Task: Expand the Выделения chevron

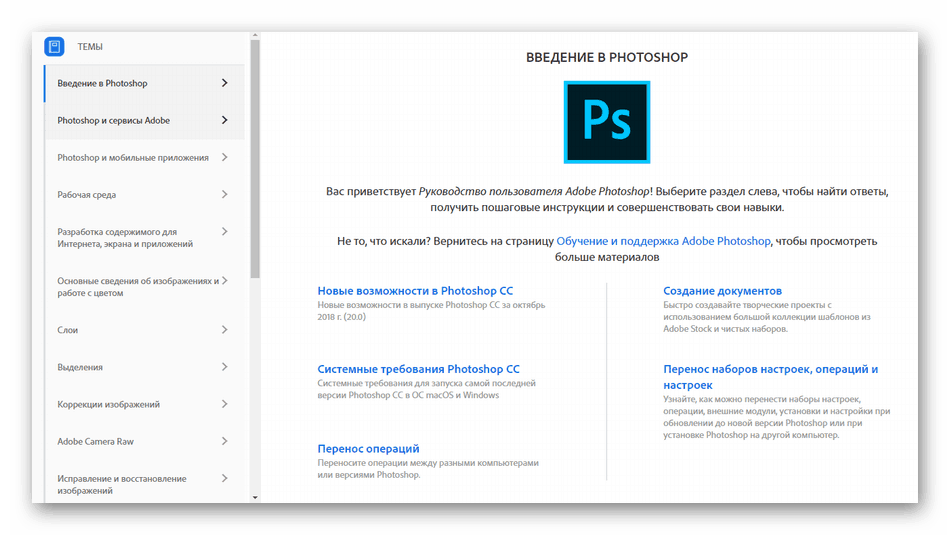Action: pos(224,367)
